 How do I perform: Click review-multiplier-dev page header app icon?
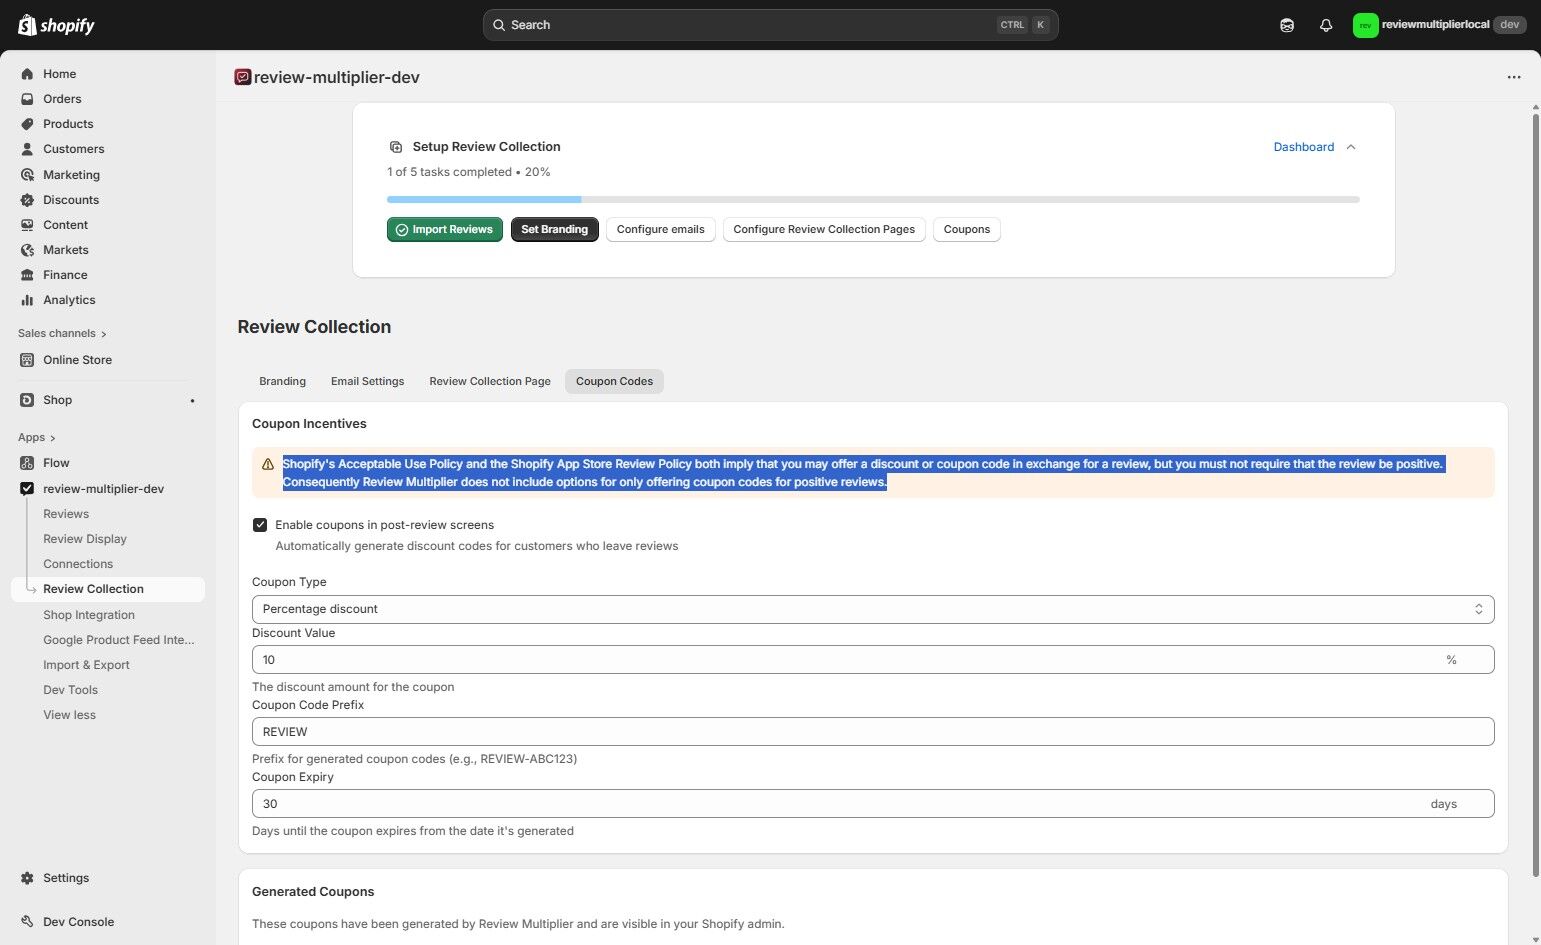pyautogui.click(x=242, y=77)
